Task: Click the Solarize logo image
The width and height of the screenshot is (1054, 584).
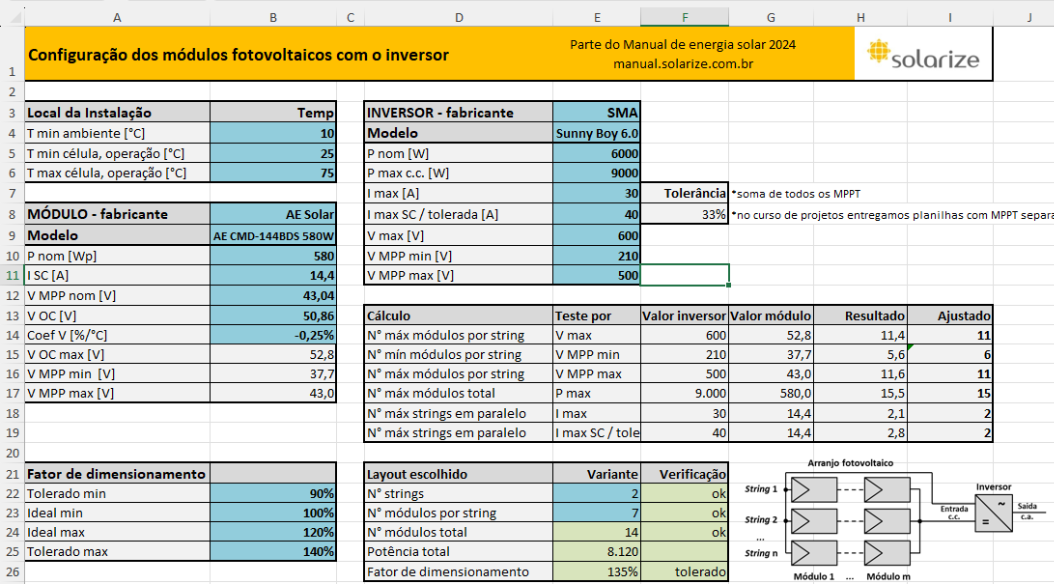Action: (x=923, y=54)
